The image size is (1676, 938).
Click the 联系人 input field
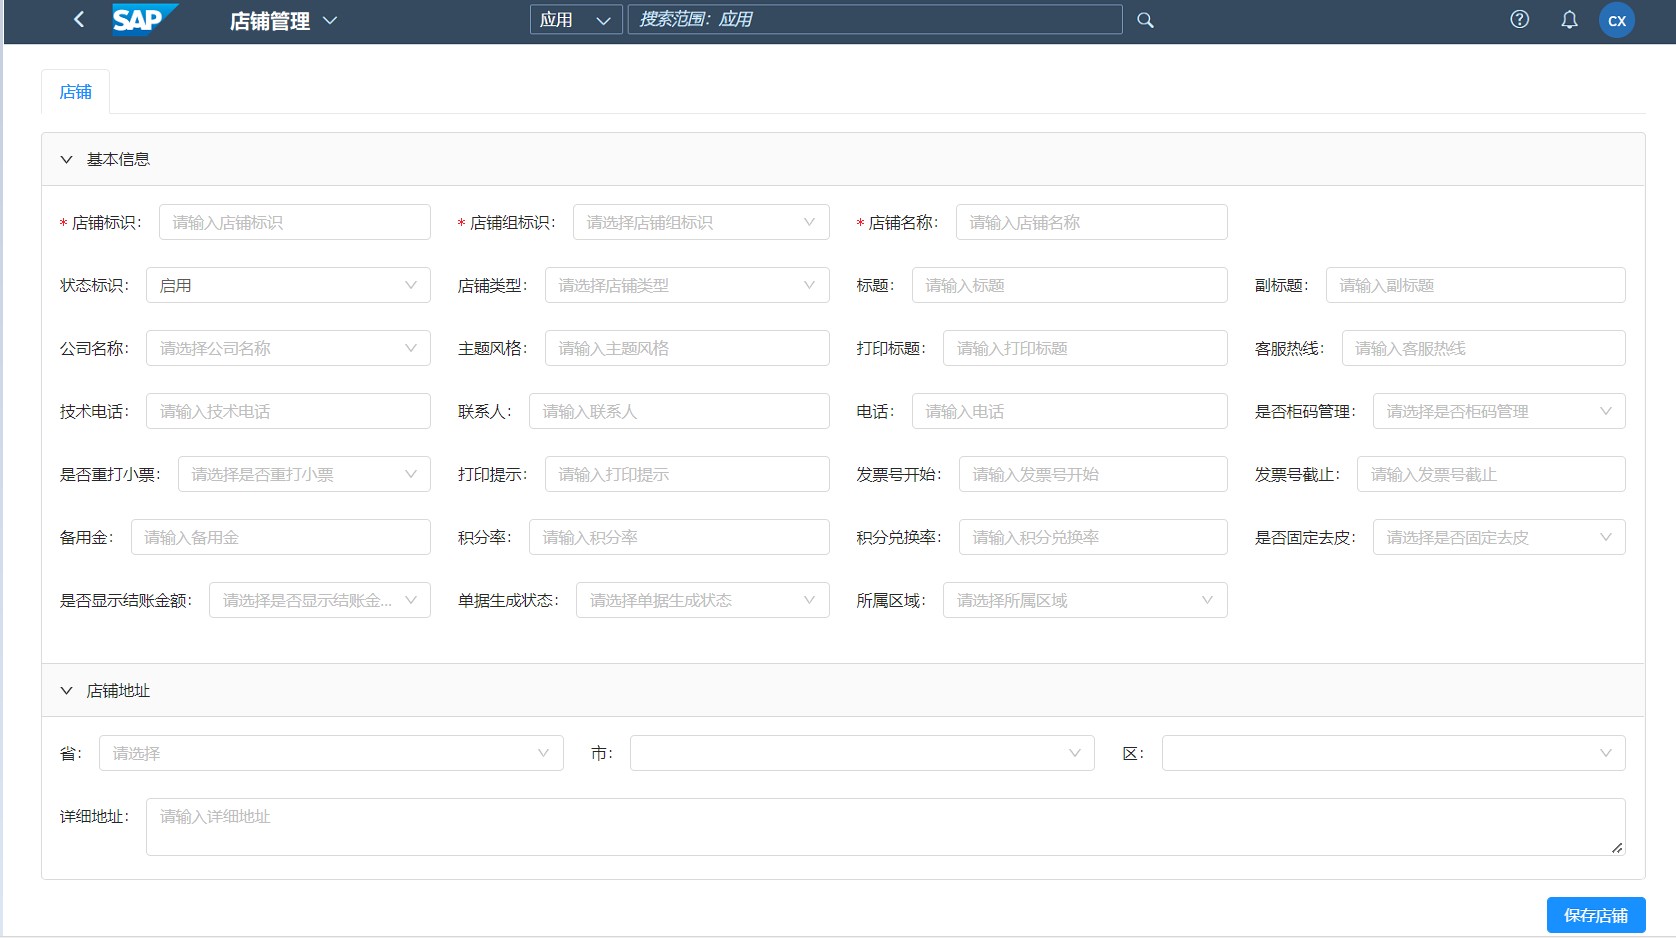pyautogui.click(x=679, y=411)
